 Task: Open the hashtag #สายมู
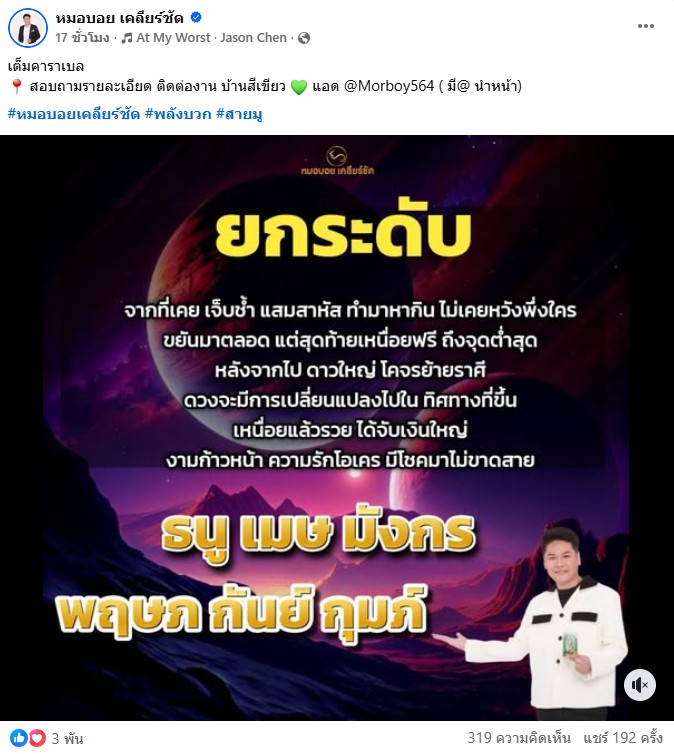tap(239, 114)
